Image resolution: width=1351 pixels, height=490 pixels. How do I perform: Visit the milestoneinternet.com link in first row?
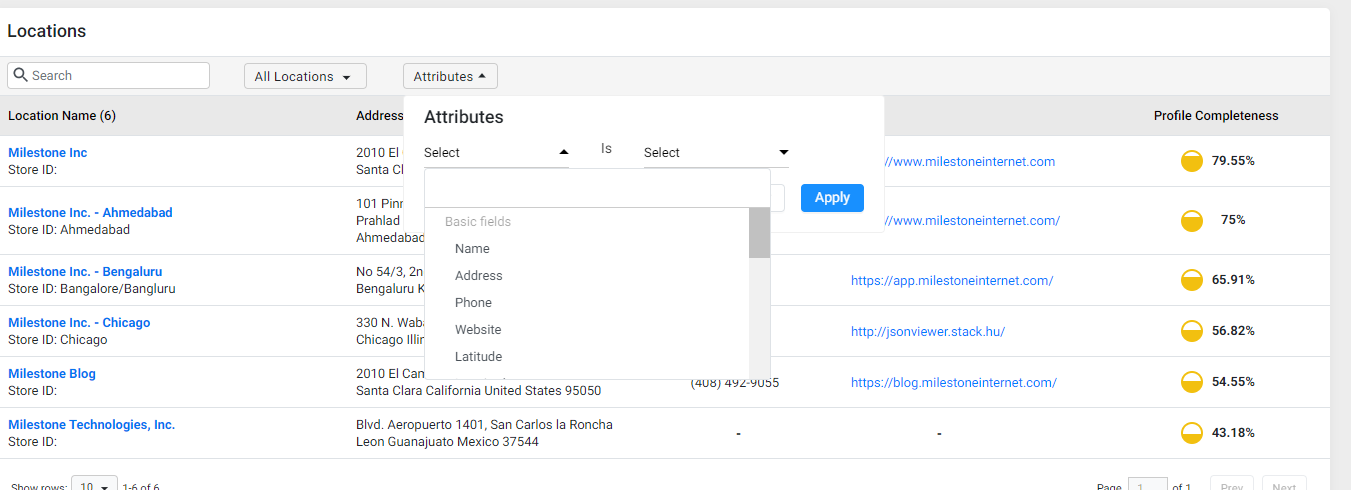point(968,161)
